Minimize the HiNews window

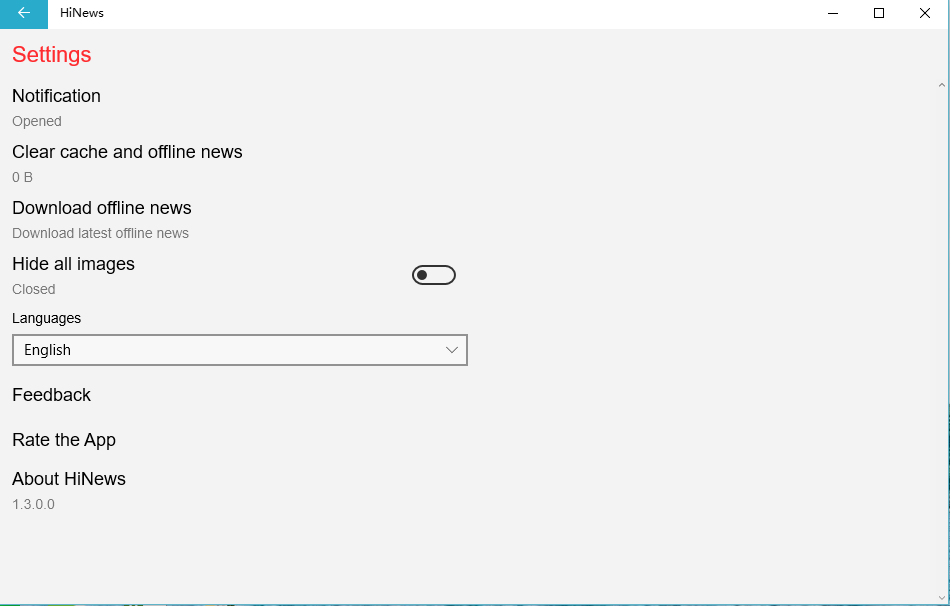coord(833,13)
